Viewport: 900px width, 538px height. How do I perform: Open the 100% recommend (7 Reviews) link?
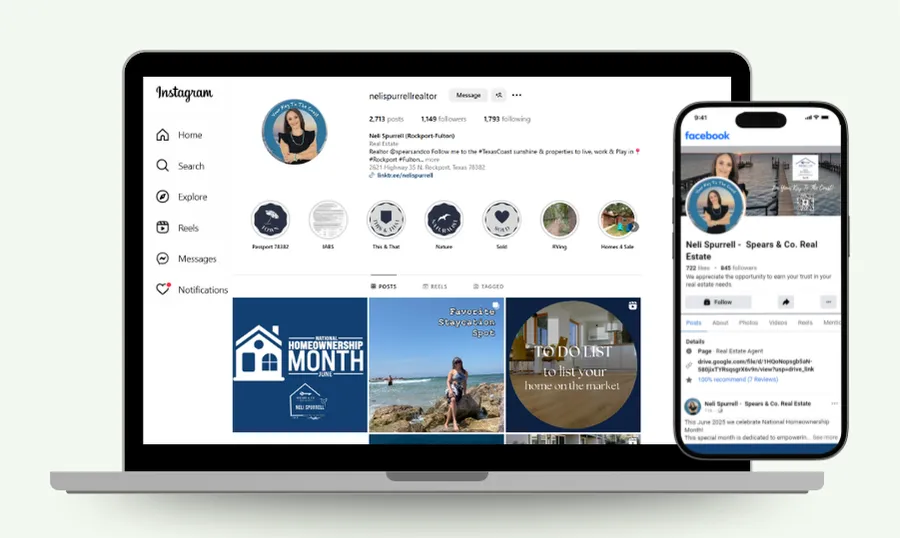[738, 380]
